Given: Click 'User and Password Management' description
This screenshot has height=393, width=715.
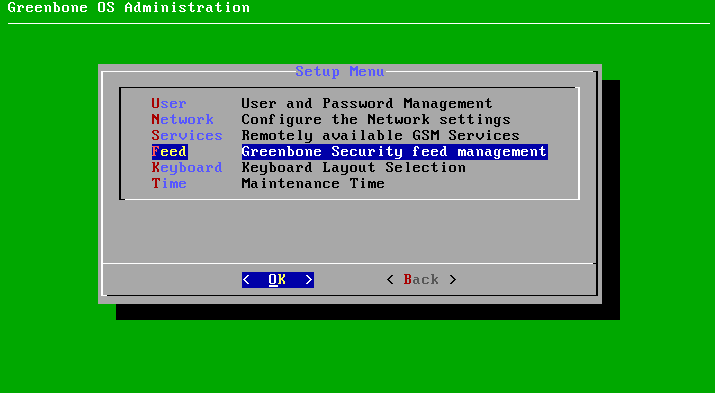Looking at the screenshot, I should pyautogui.click(x=367, y=103).
